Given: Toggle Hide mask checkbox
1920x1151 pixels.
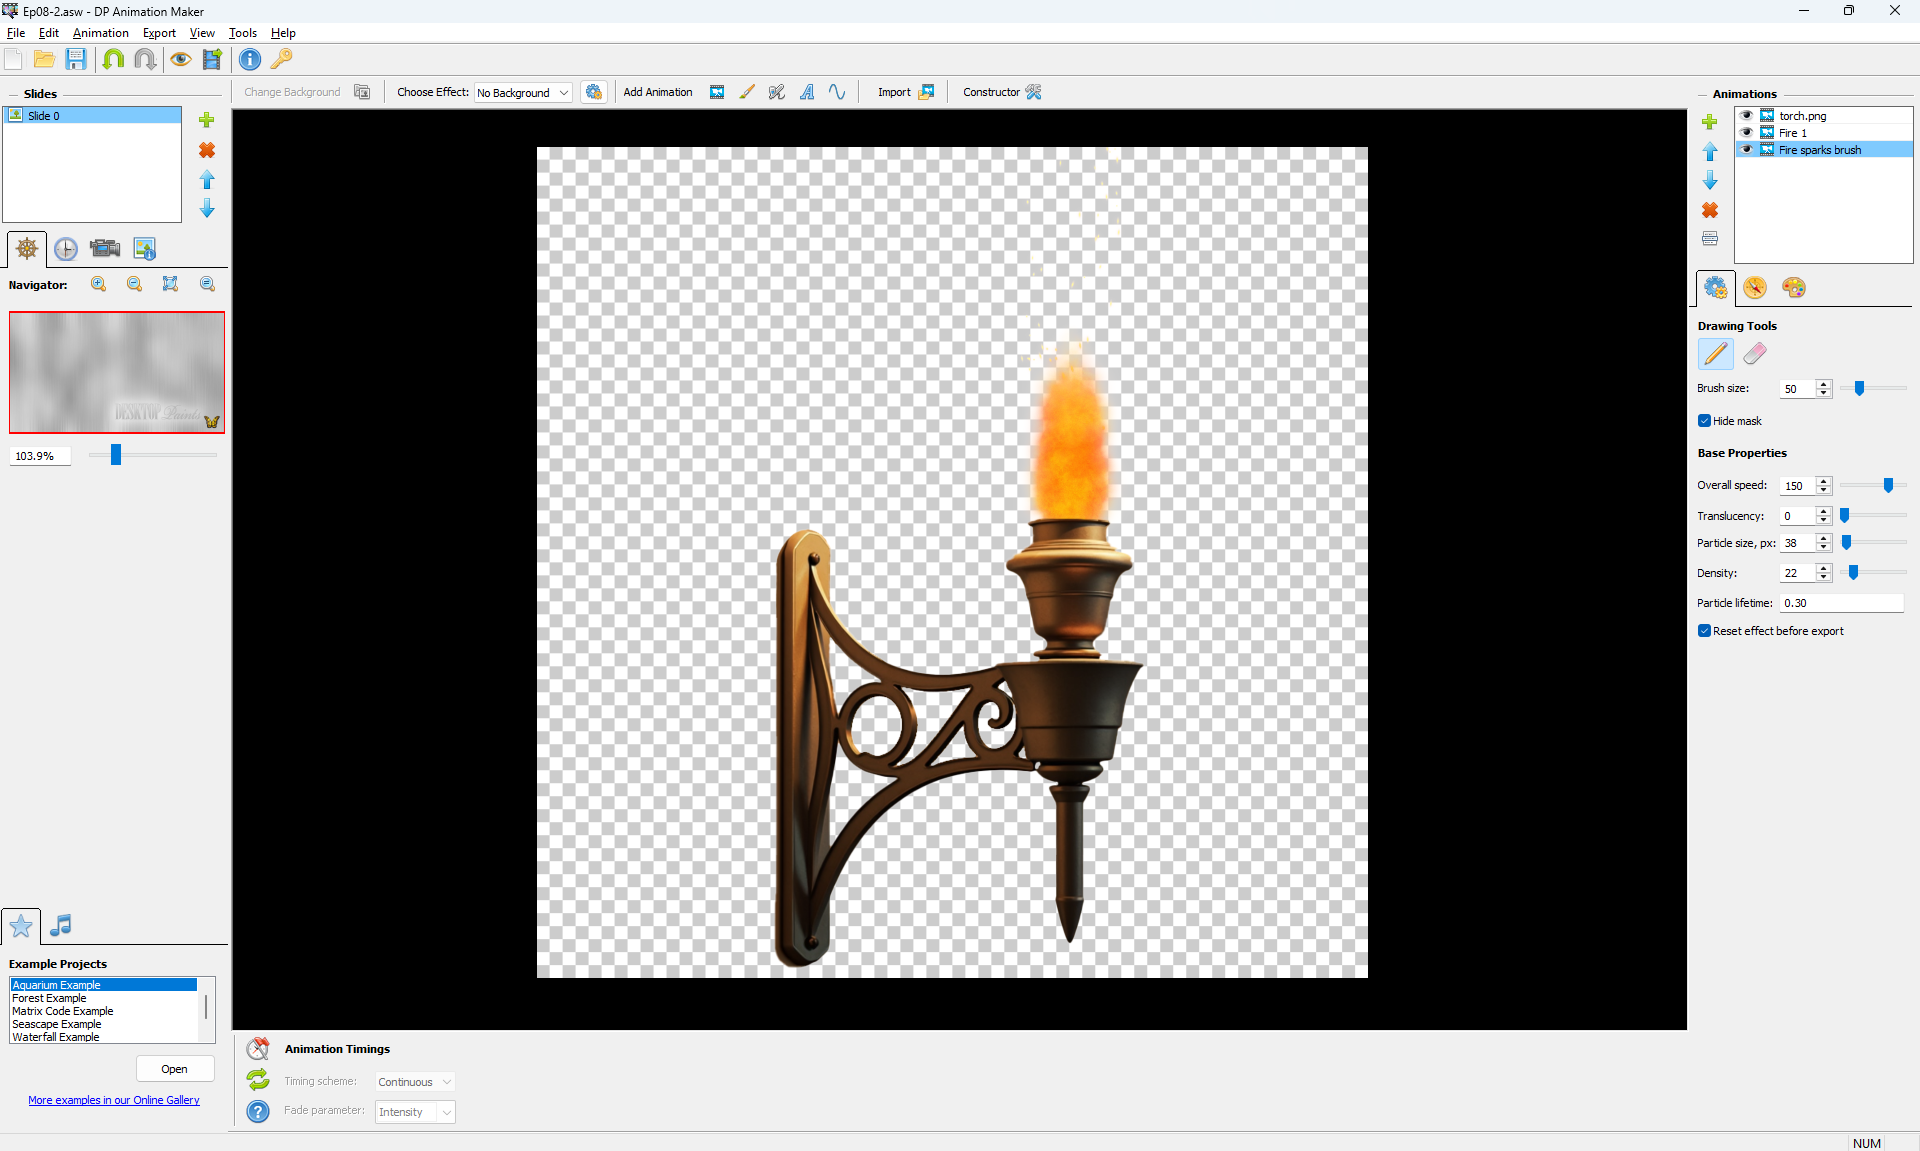Looking at the screenshot, I should 1704,421.
